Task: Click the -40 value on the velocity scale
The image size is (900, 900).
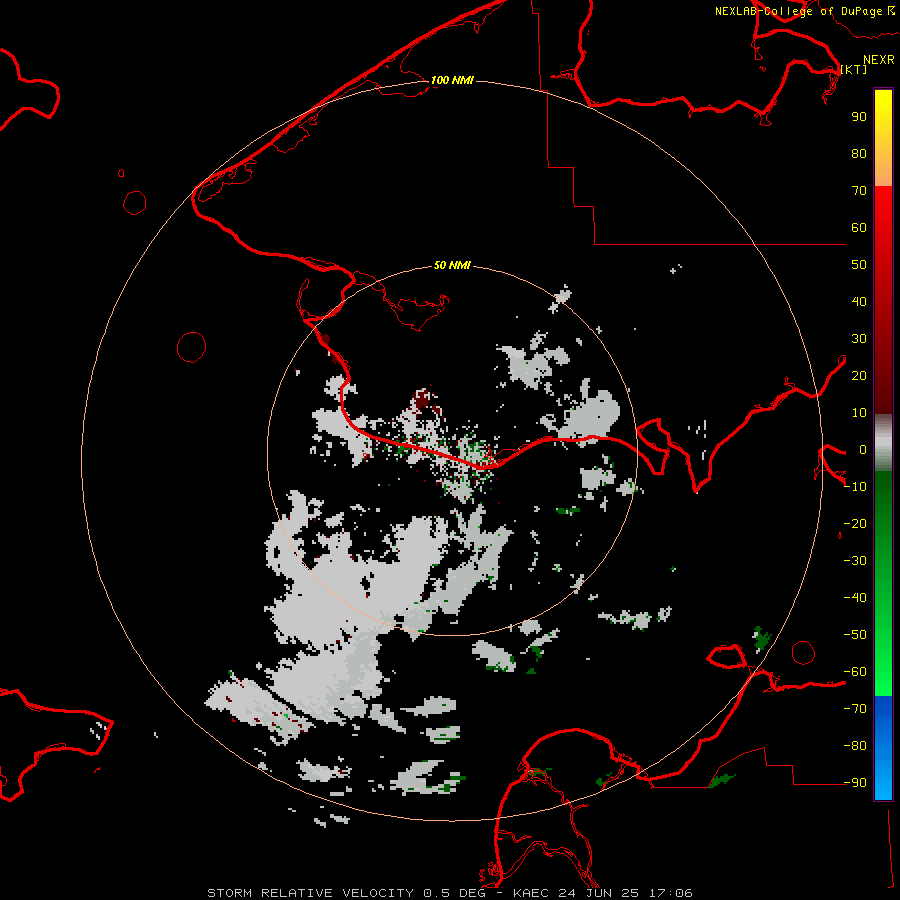Action: coord(855,598)
